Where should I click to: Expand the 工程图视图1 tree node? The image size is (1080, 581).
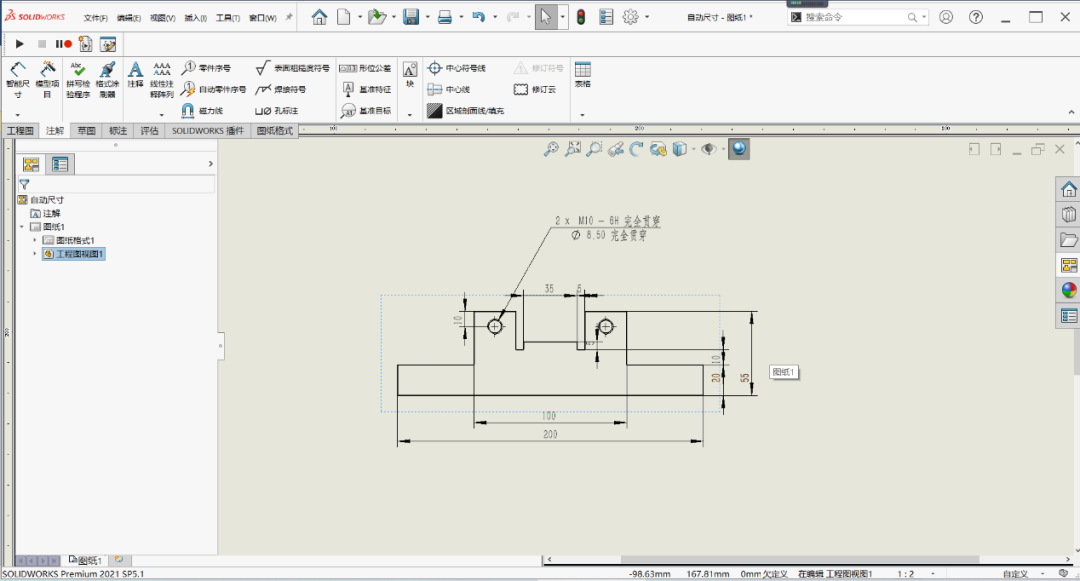[34, 254]
